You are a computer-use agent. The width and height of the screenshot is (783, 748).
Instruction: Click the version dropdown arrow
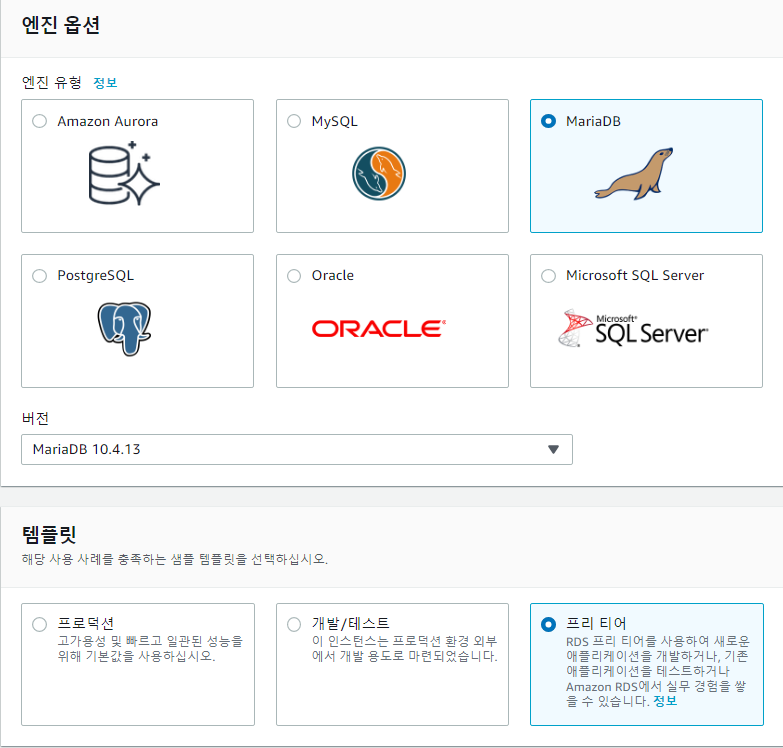553,449
